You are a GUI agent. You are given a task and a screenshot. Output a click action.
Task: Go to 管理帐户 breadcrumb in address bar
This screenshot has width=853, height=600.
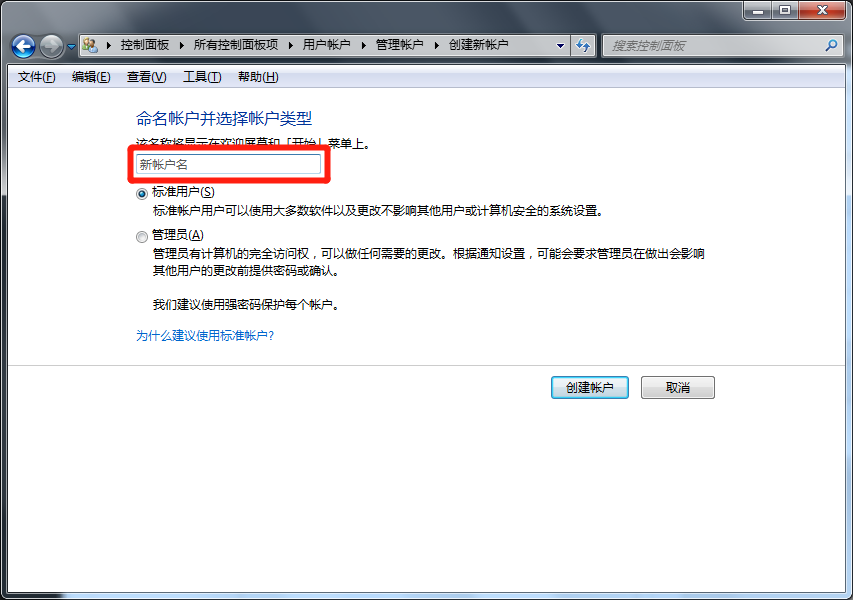tap(400, 45)
